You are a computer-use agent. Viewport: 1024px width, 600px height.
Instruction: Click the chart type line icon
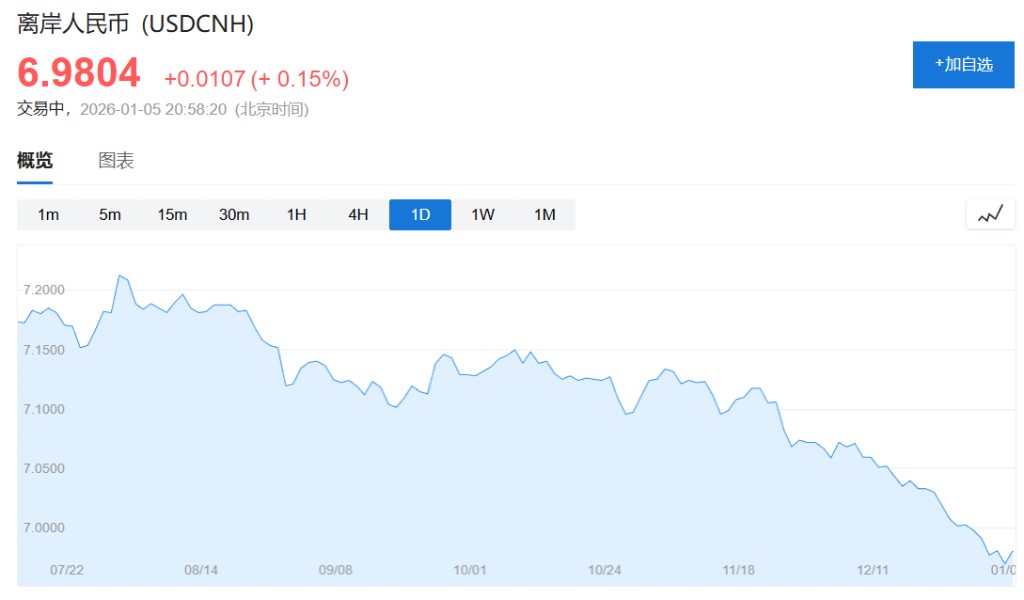pos(990,214)
